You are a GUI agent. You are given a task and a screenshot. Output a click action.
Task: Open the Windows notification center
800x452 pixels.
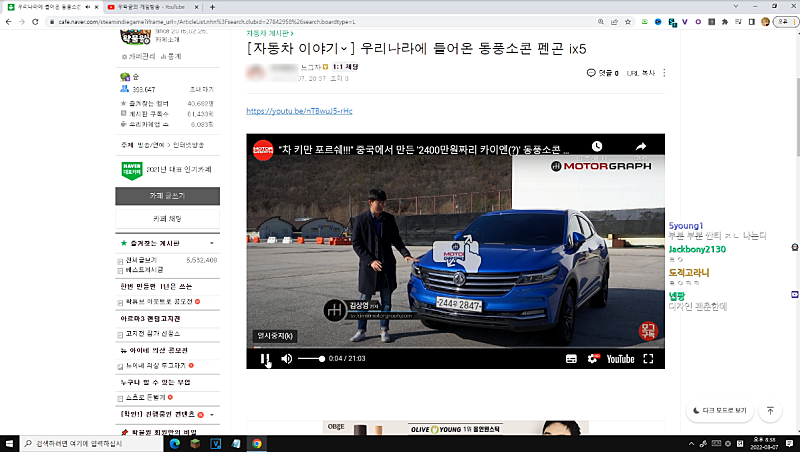point(789,443)
